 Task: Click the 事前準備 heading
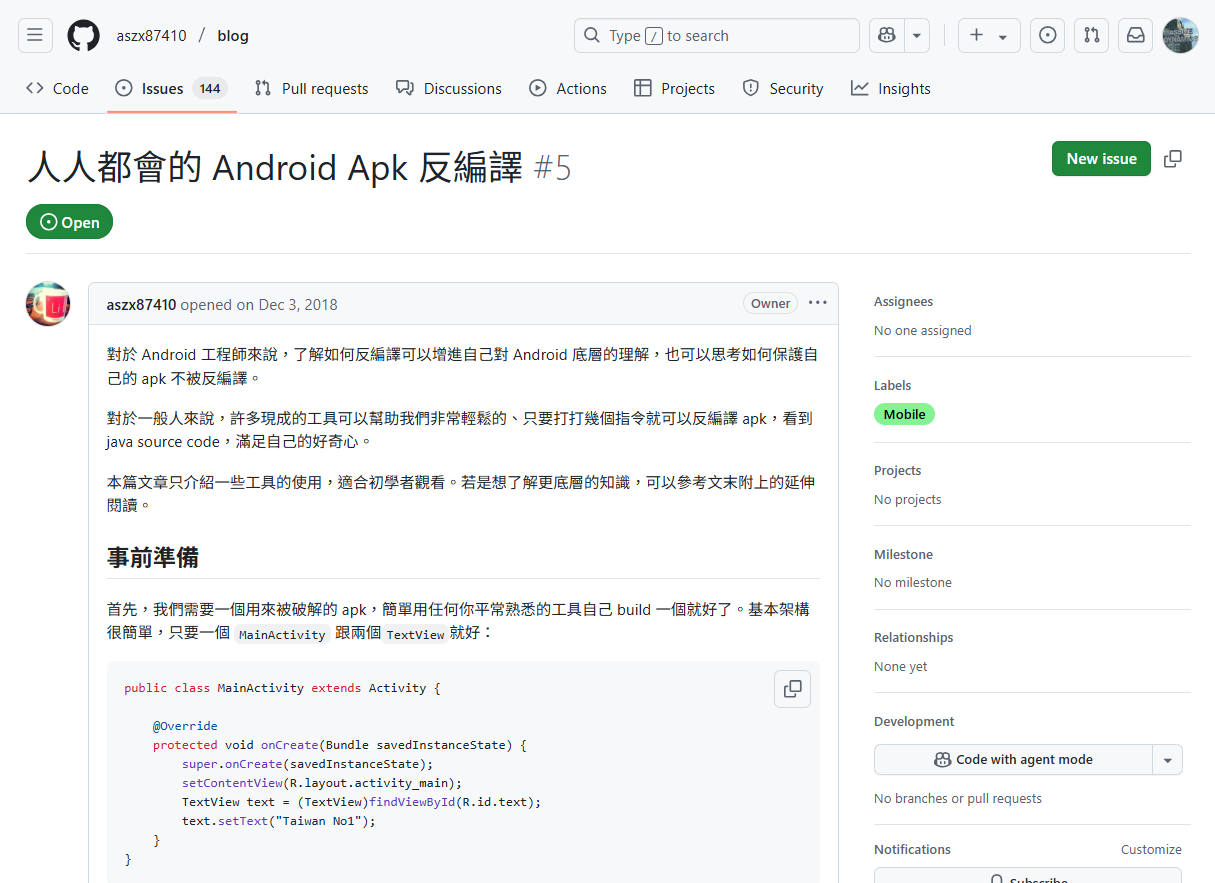pos(152,558)
